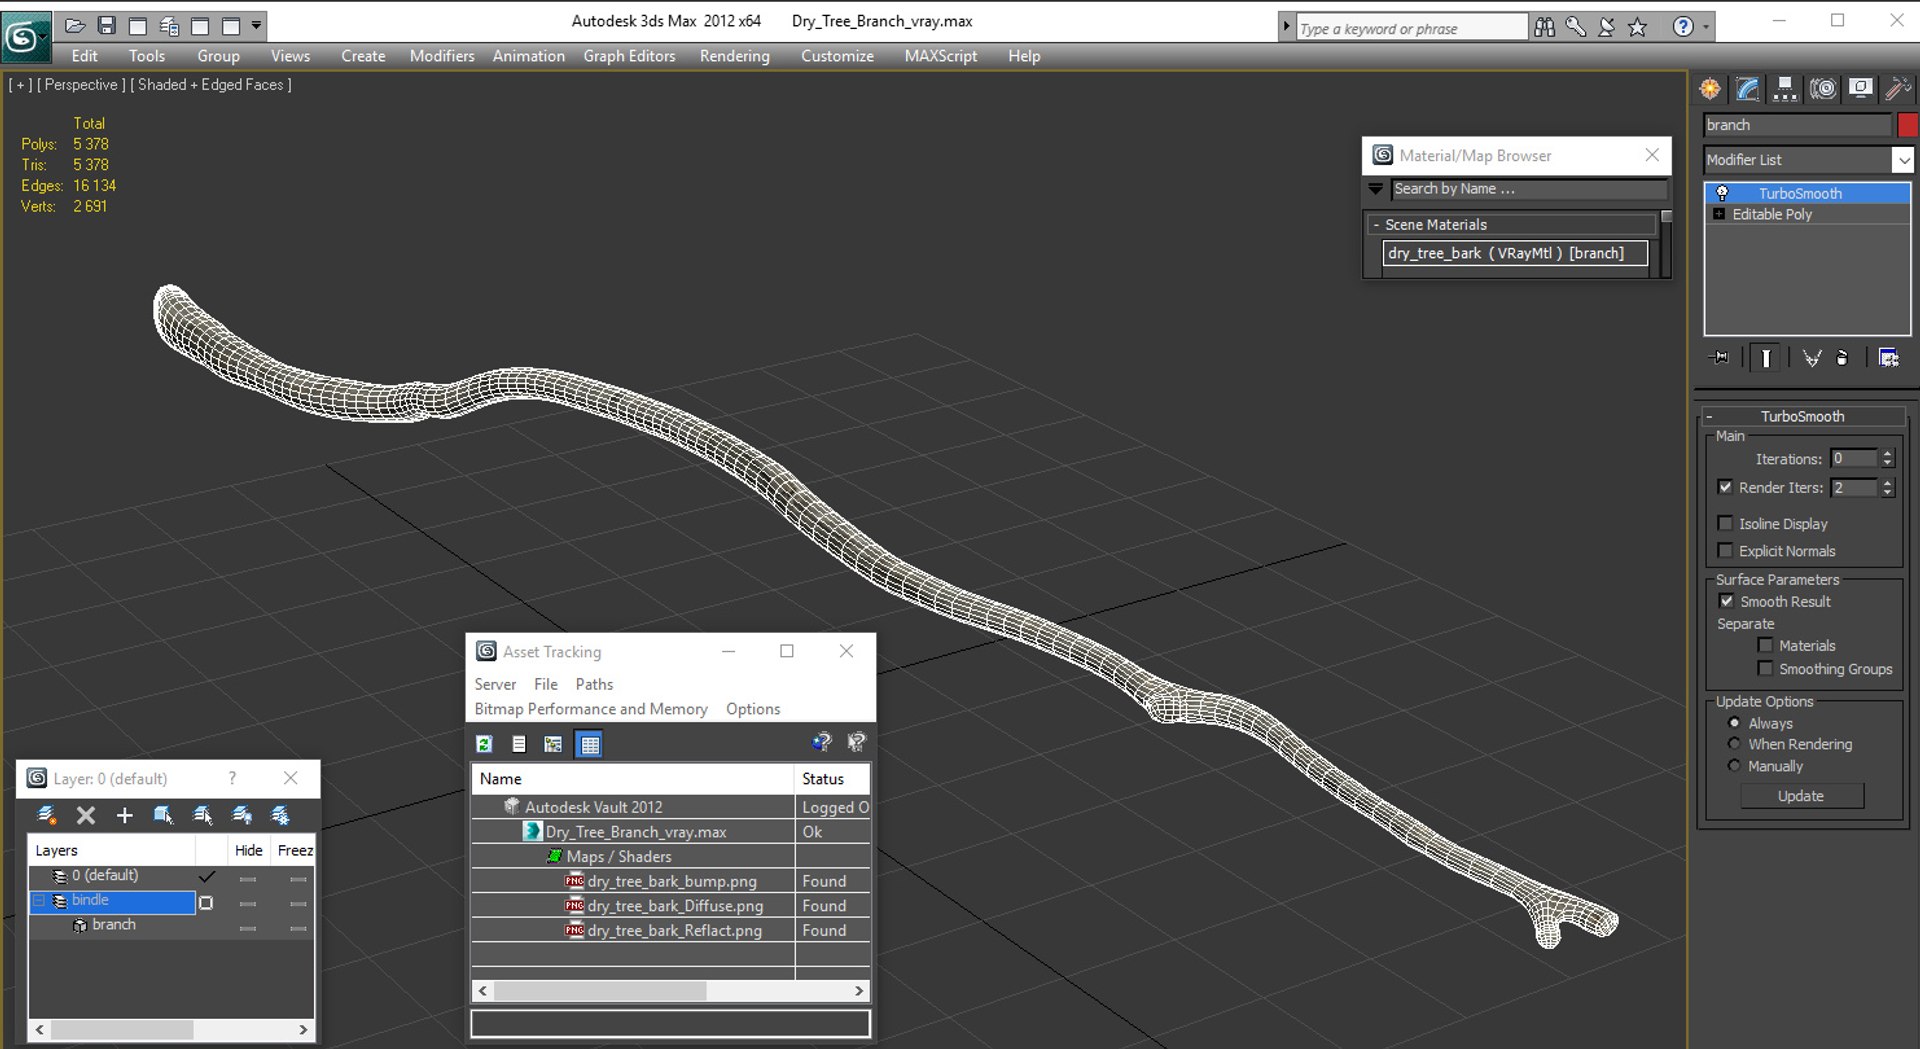Viewport: 1920px width, 1049px height.
Task: Collapse the Scene Materials group
Action: tap(1376, 225)
